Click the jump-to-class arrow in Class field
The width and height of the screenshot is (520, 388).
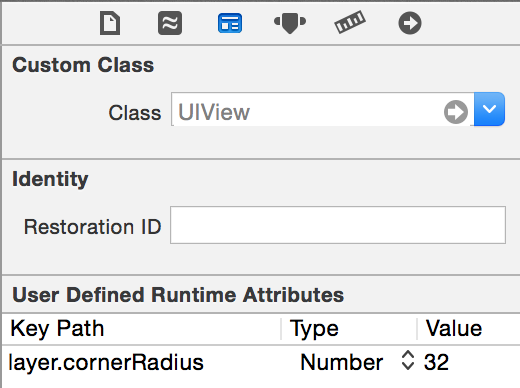coord(456,112)
